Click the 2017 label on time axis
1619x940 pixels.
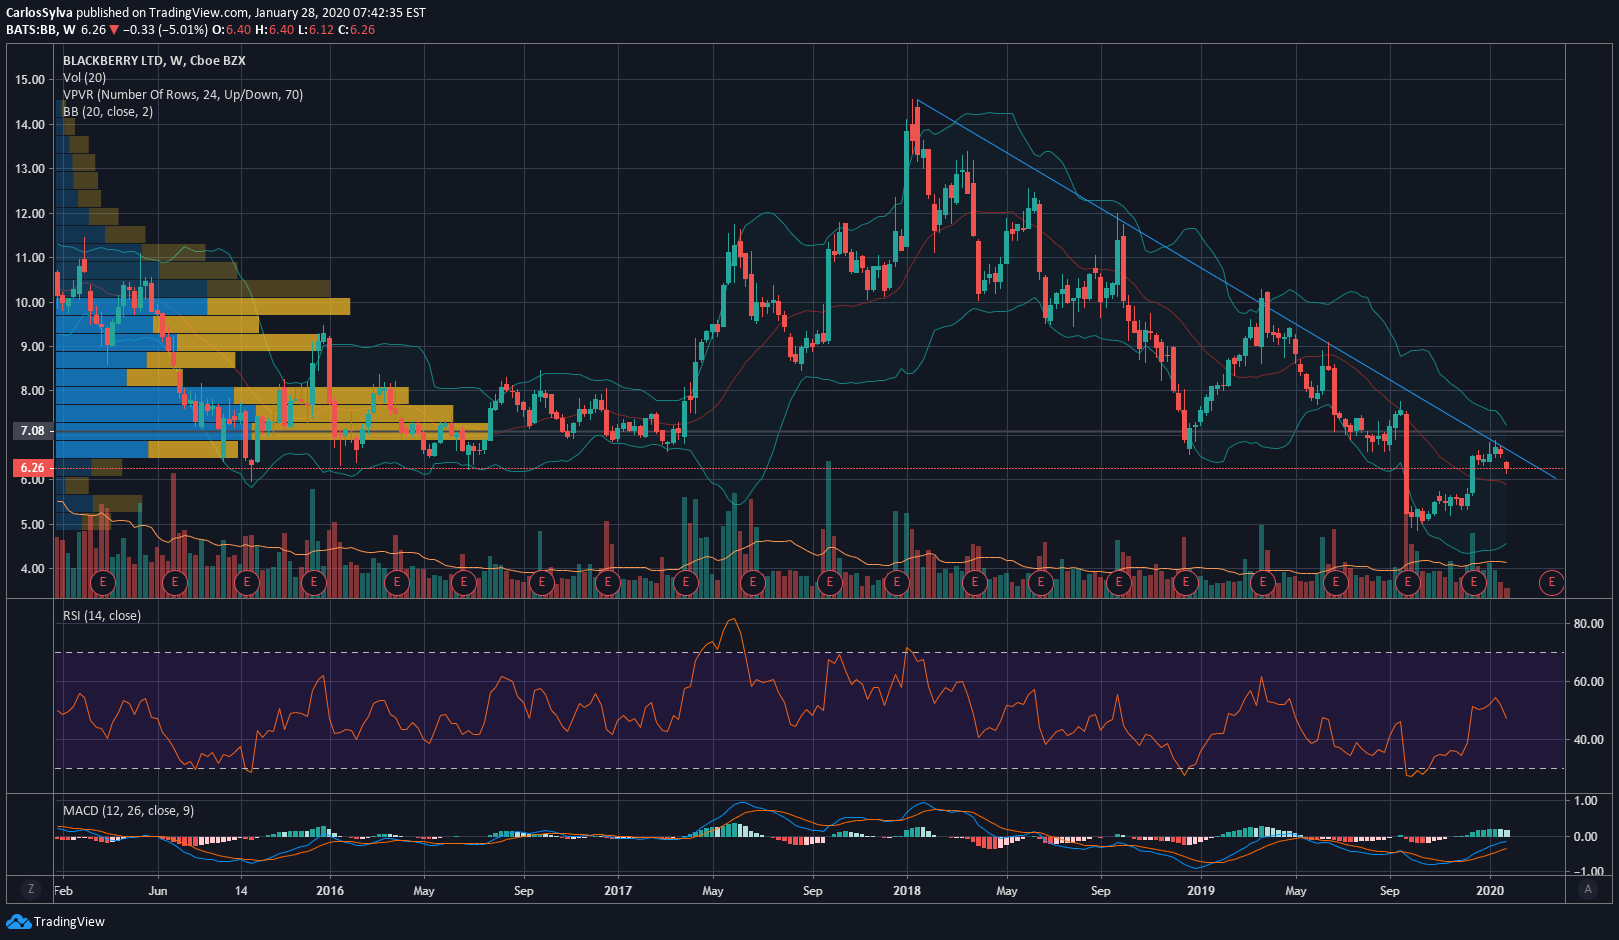(618, 890)
